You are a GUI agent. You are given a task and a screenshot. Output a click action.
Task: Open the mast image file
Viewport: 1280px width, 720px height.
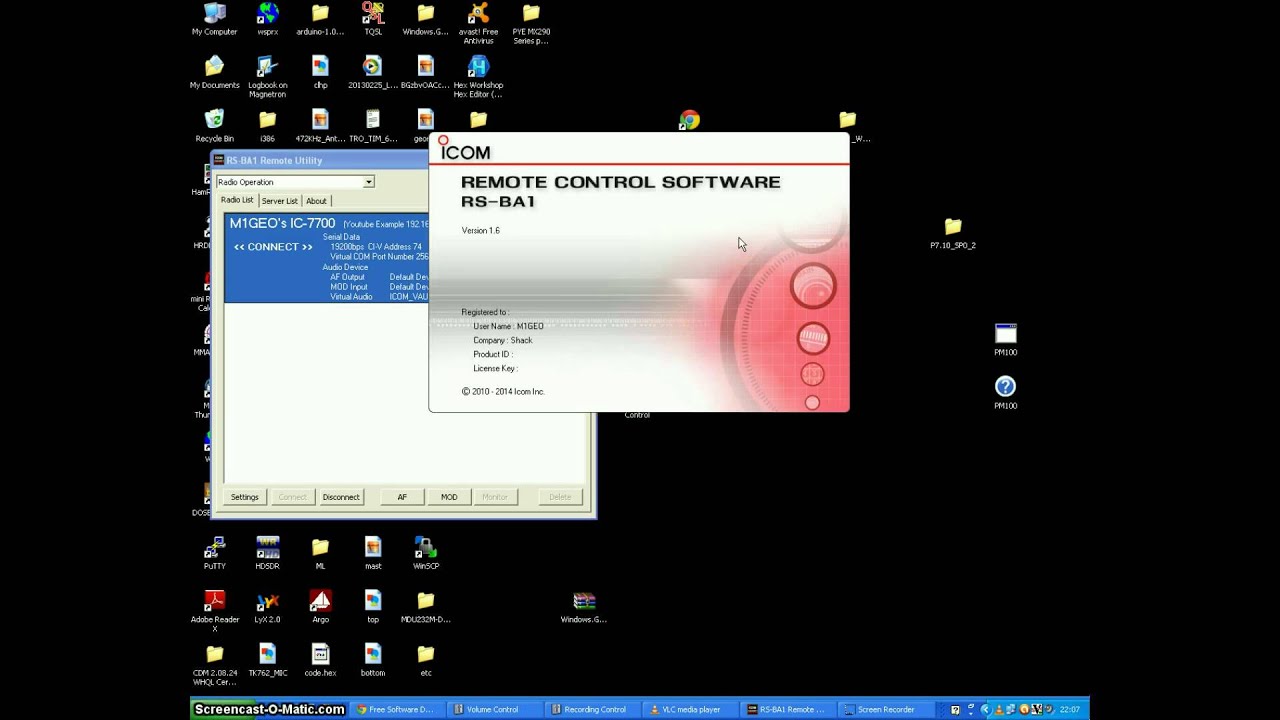click(373, 553)
